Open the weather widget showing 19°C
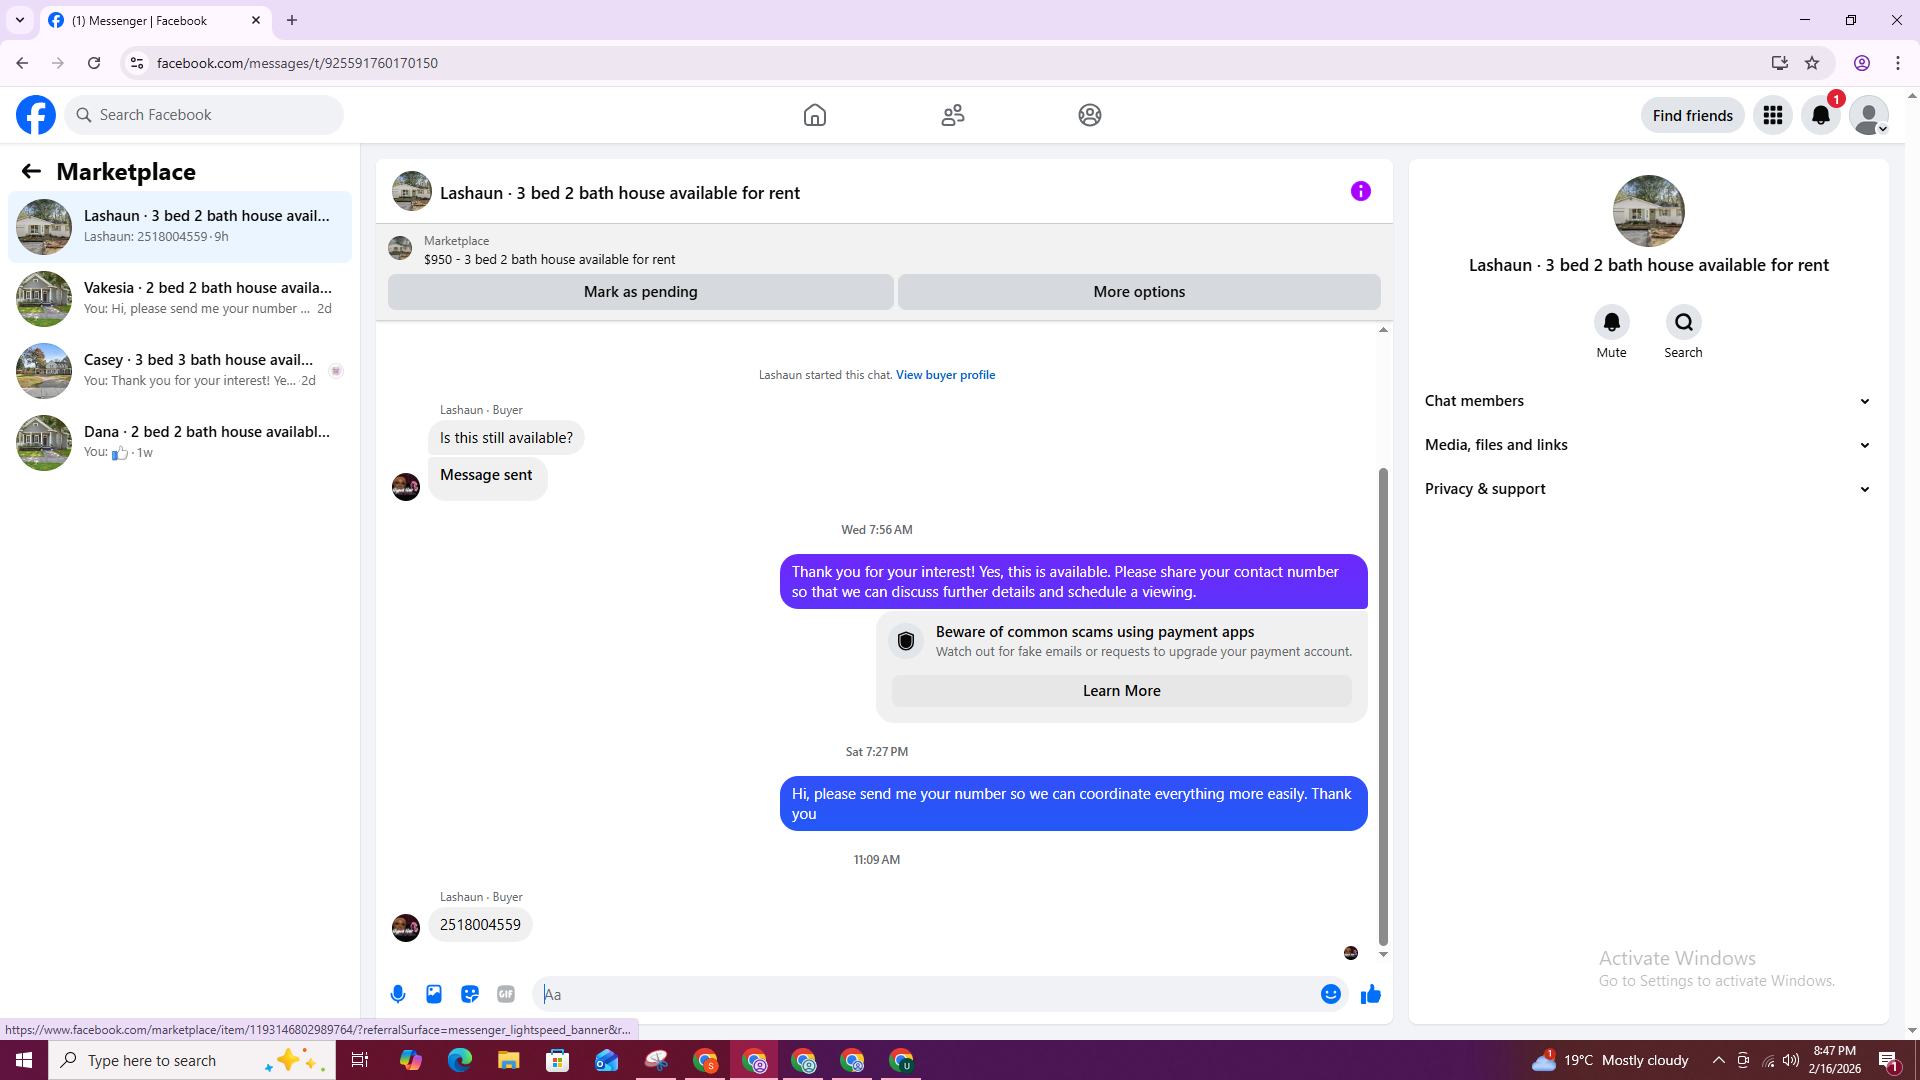 pyautogui.click(x=1610, y=1060)
